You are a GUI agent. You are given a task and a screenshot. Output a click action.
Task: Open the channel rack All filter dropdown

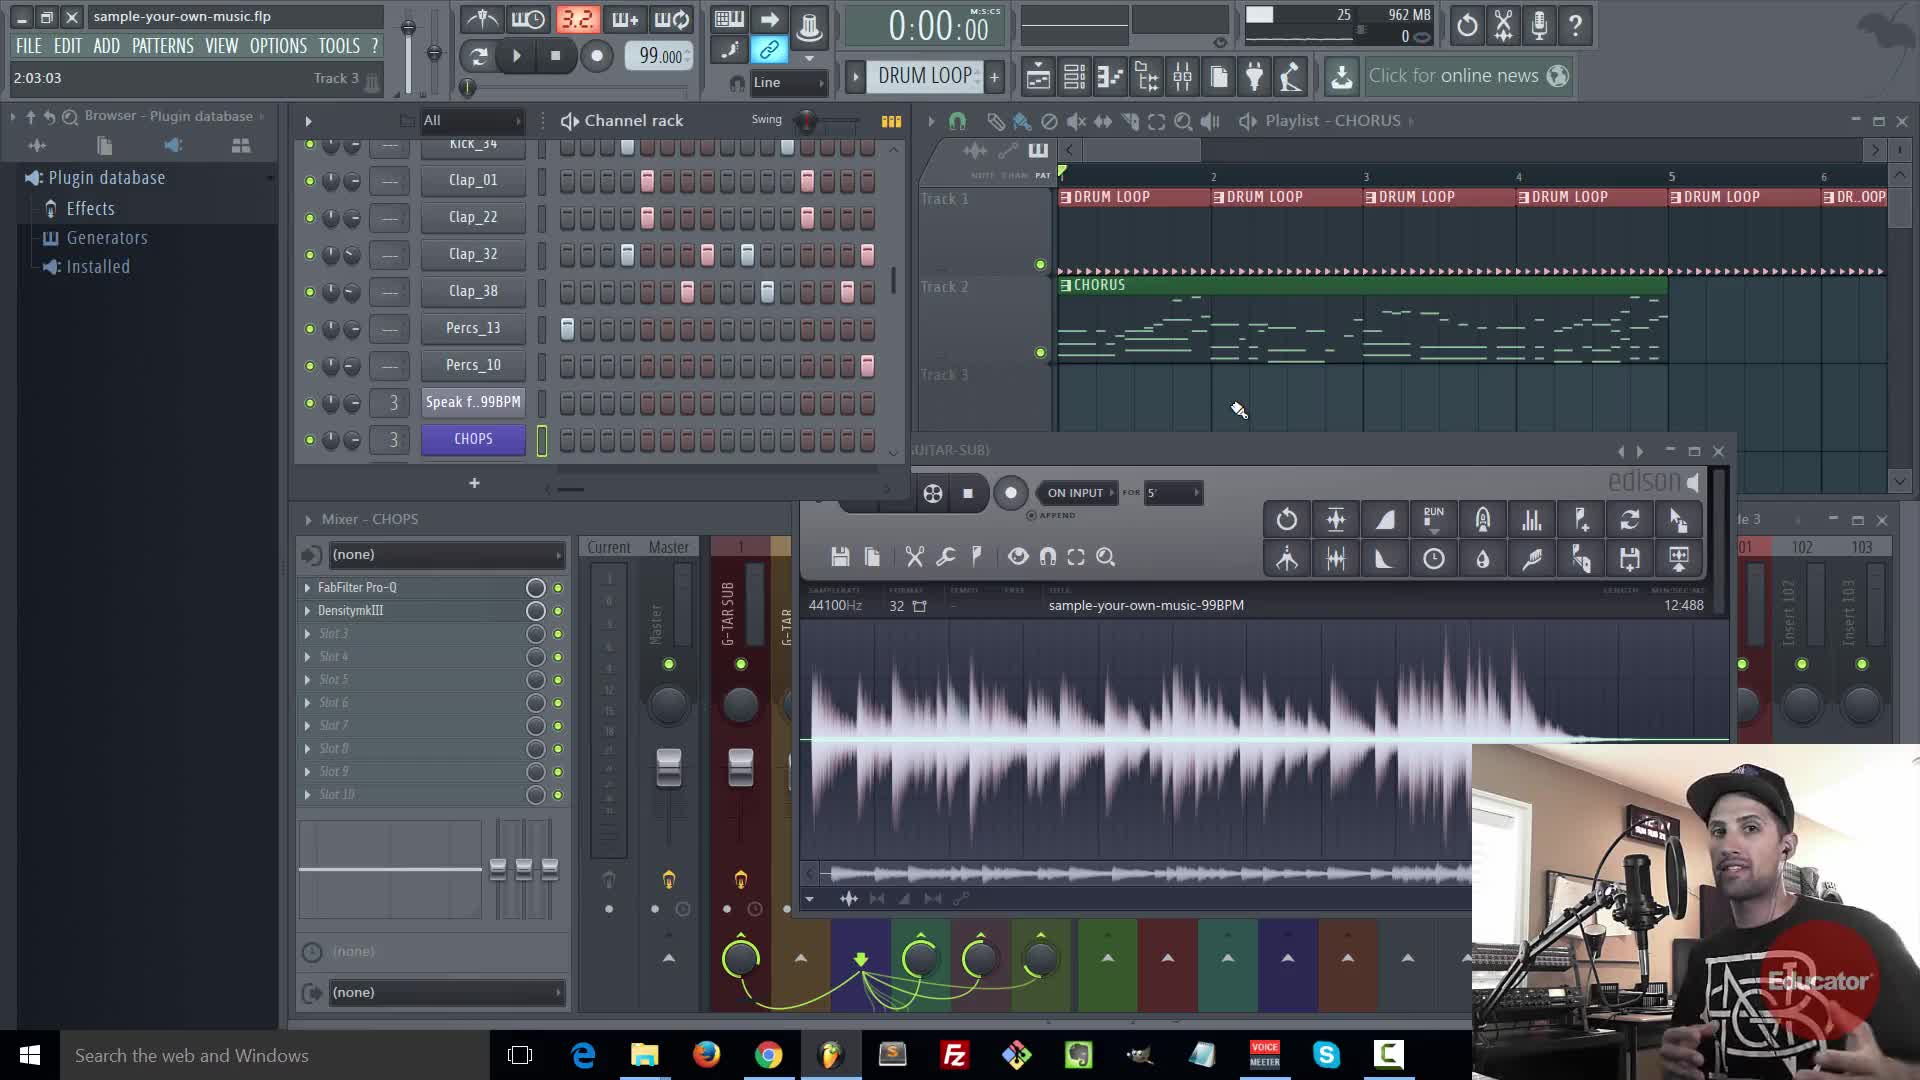(472, 121)
